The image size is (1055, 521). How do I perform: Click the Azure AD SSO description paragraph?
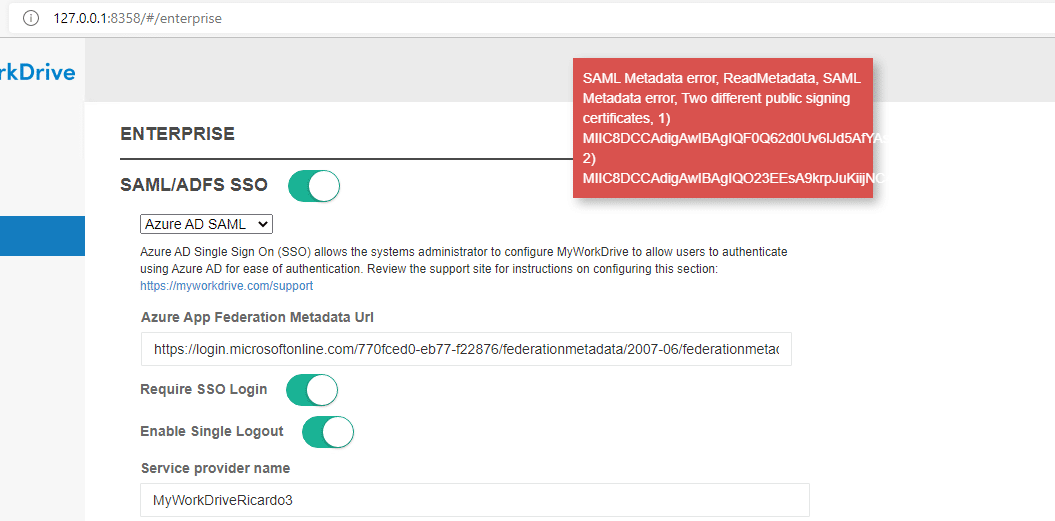[464, 260]
